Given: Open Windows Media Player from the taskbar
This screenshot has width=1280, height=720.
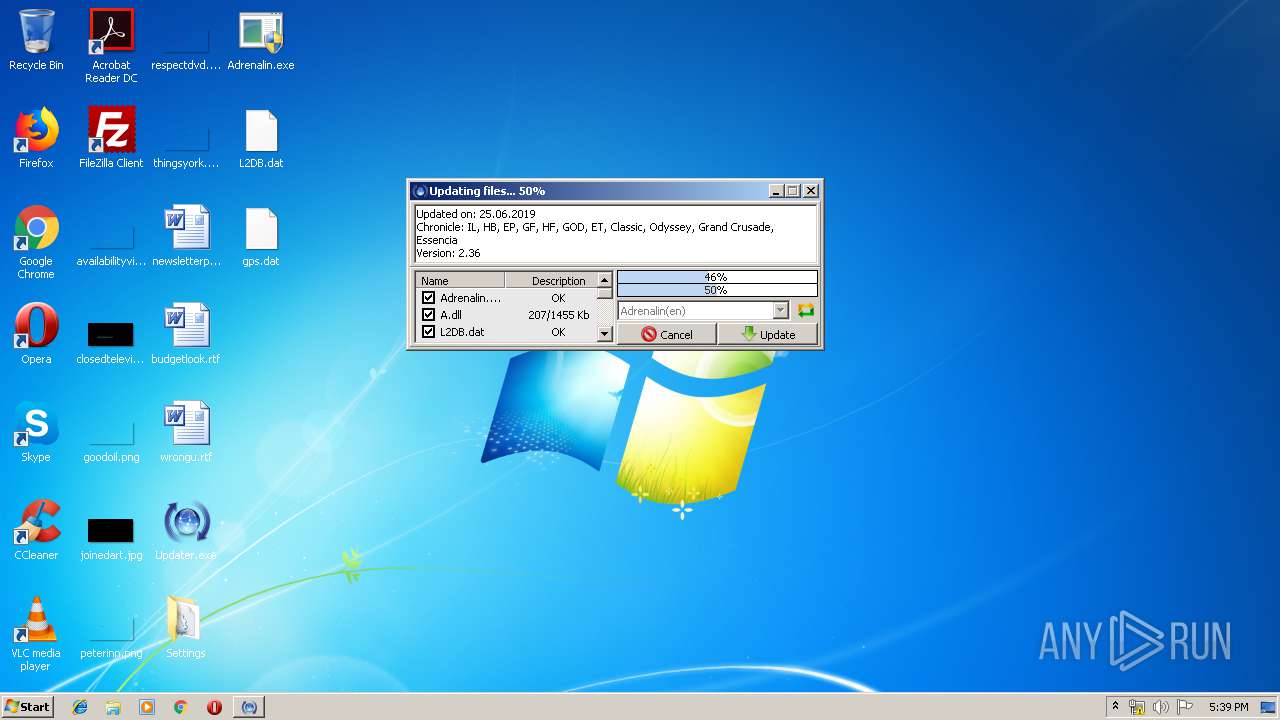Looking at the screenshot, I should tap(147, 707).
